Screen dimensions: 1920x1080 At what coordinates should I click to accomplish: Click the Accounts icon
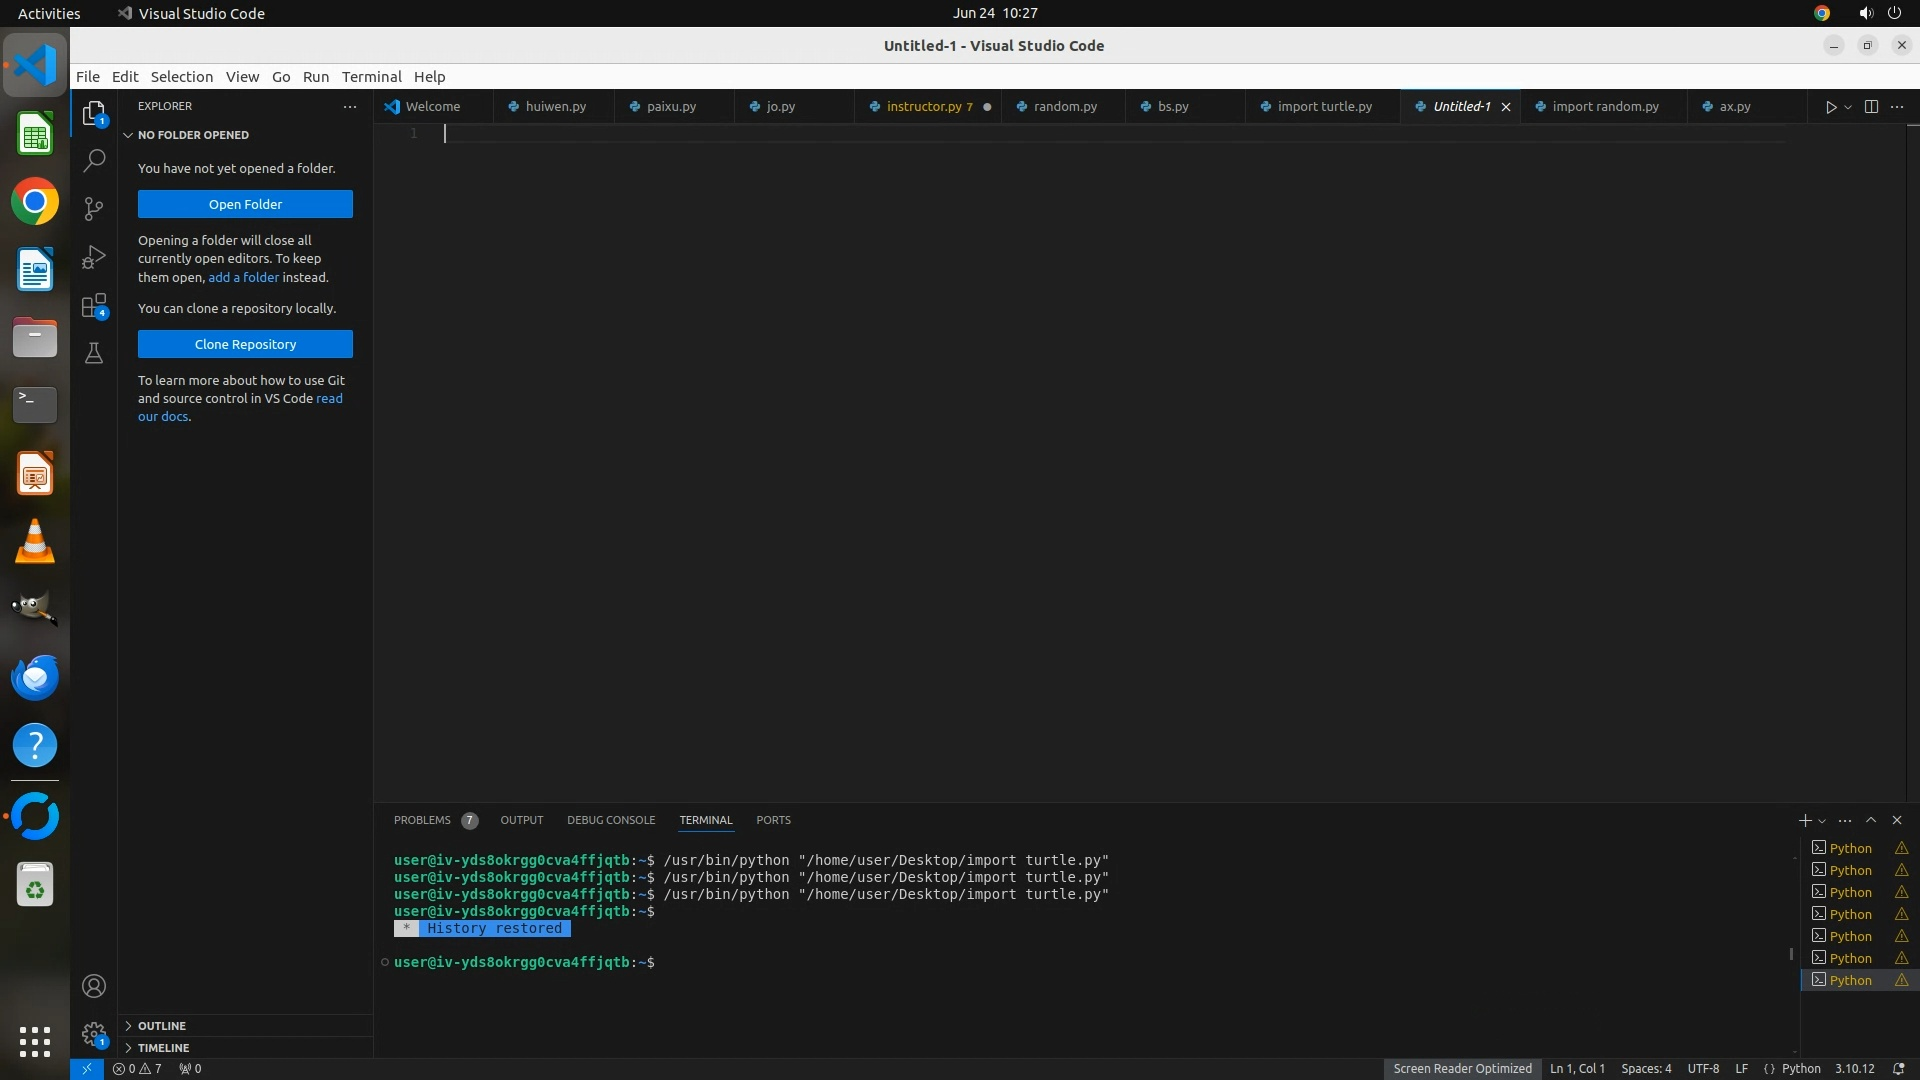click(x=94, y=986)
